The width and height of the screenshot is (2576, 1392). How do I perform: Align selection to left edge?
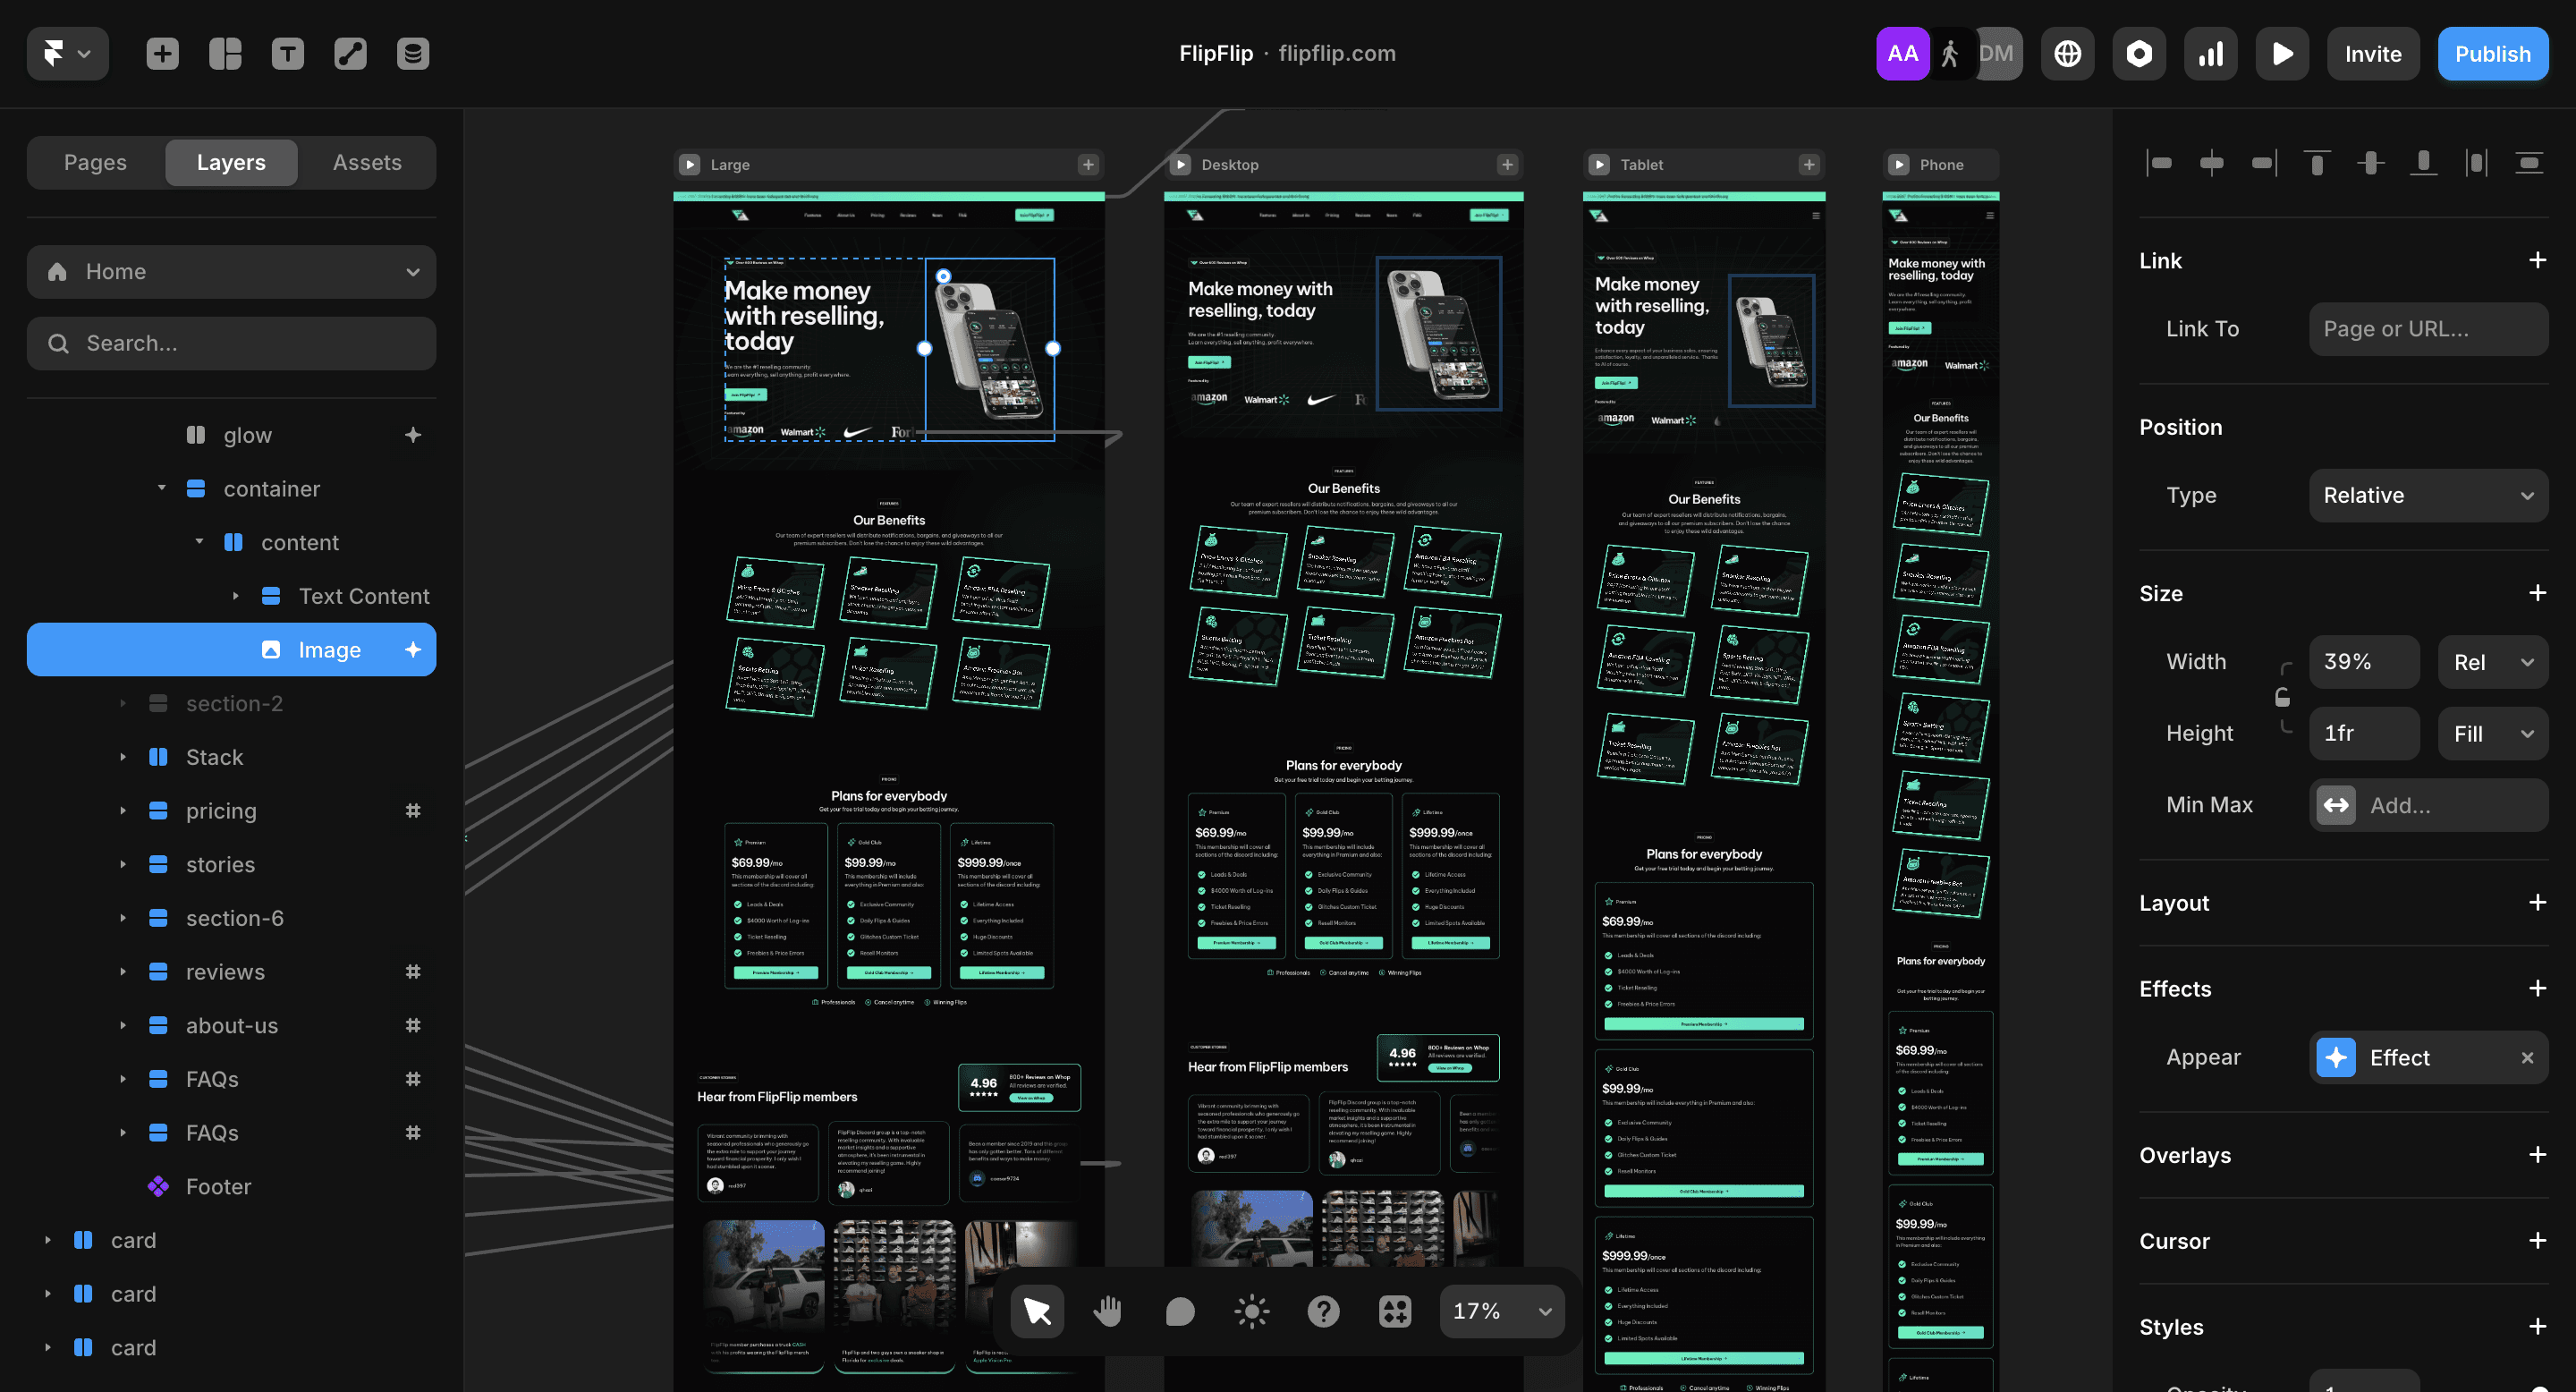[2158, 162]
